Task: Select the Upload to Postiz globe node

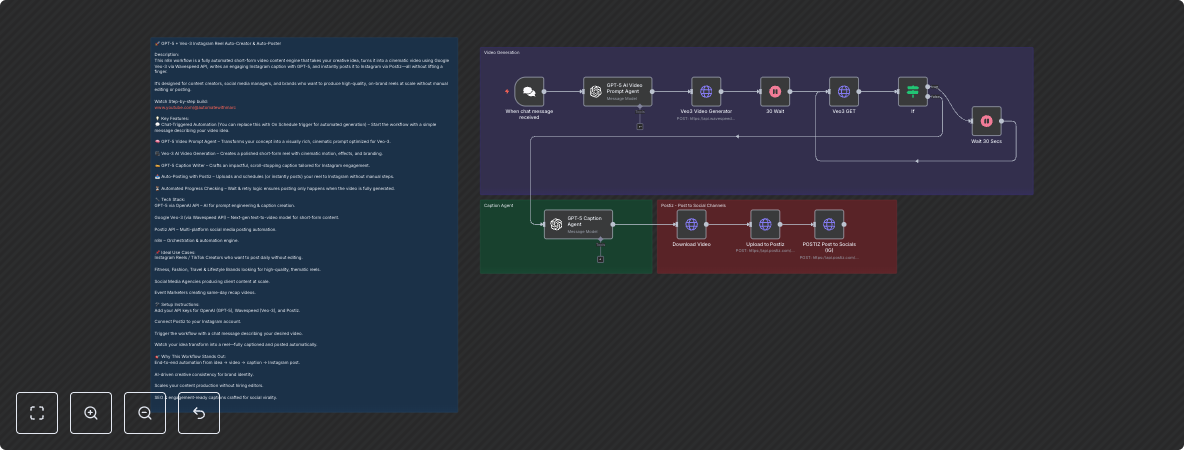Action: 765,224
